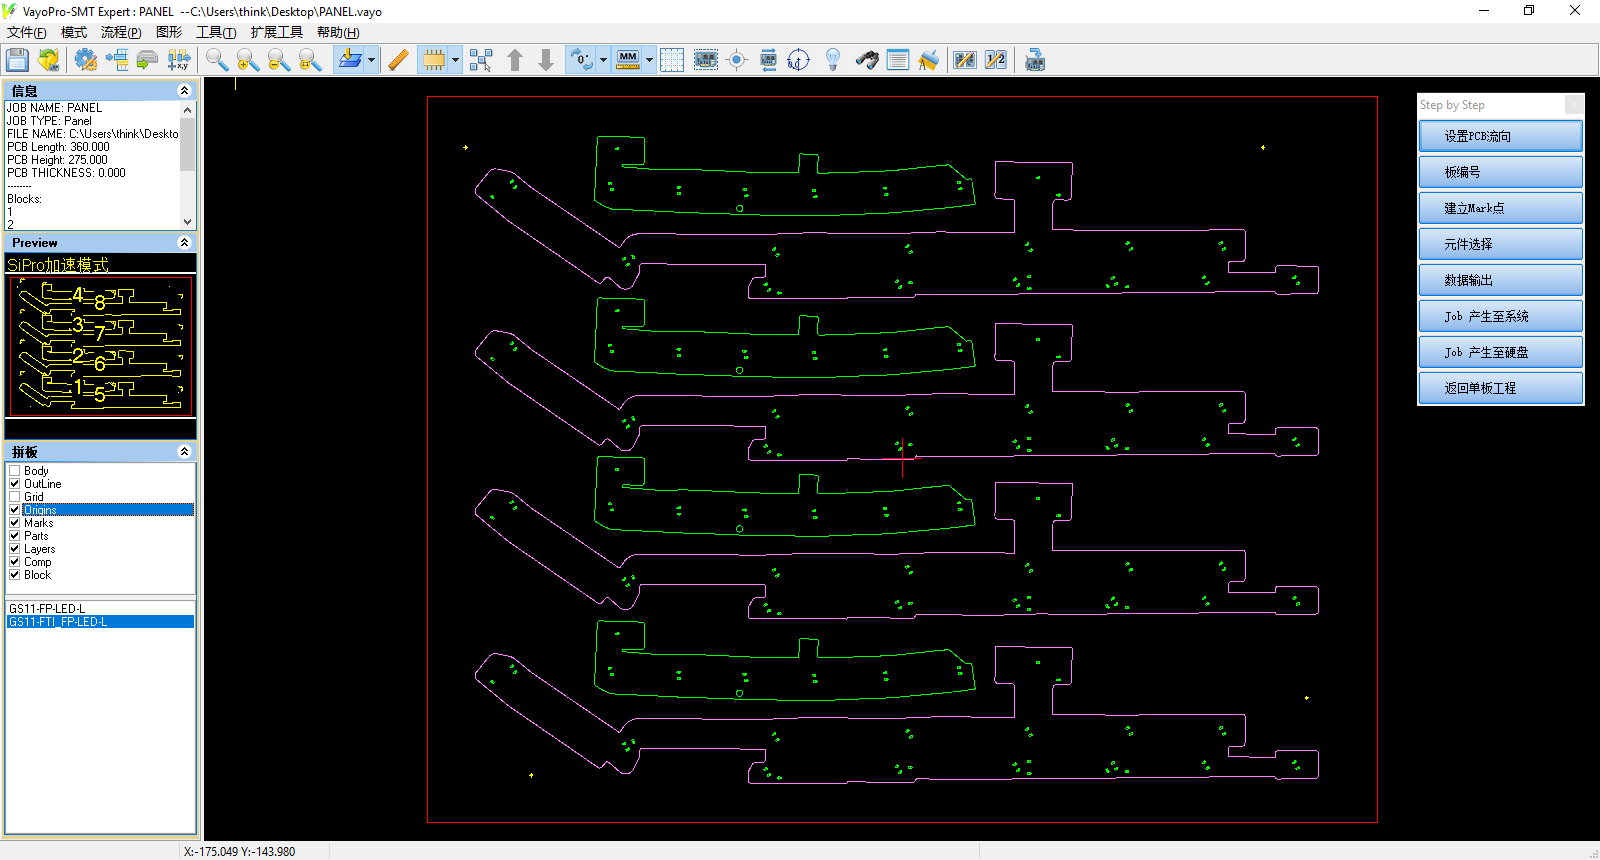Viewport: 1600px width, 860px height.
Task: Open the 工具(T) menu
Action: coord(216,32)
